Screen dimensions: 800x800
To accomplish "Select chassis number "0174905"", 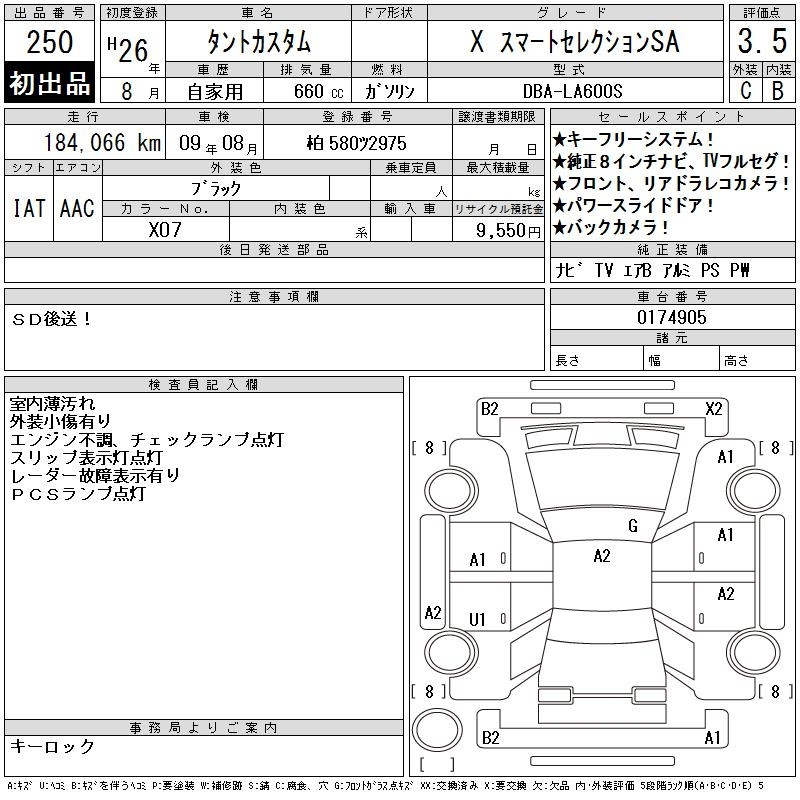I will click(672, 317).
